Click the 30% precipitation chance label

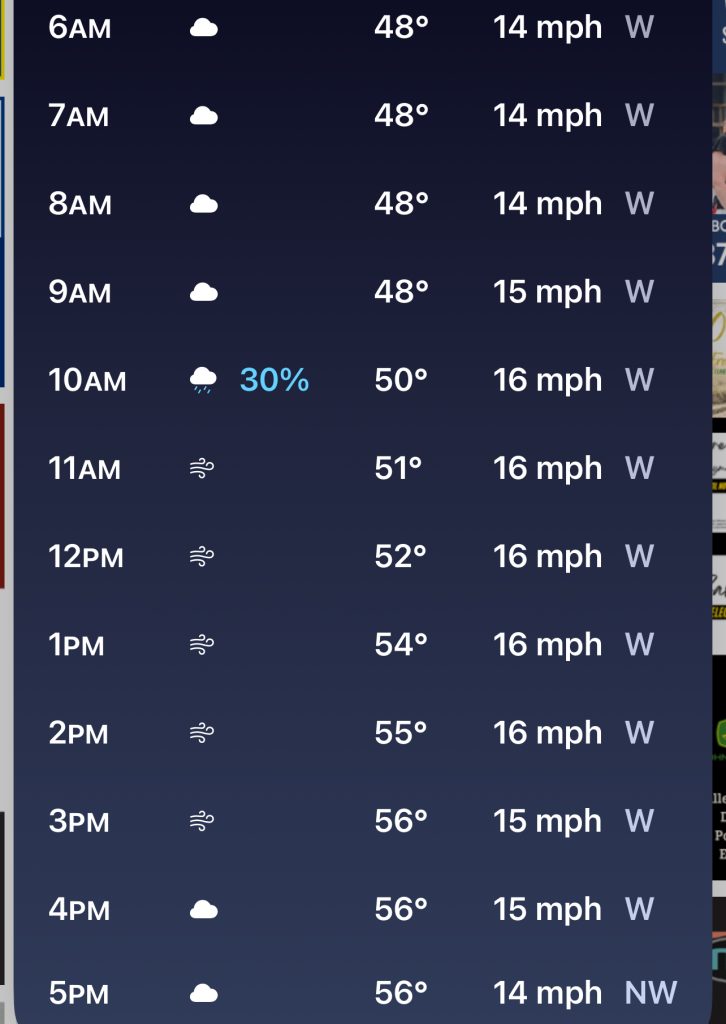click(274, 381)
